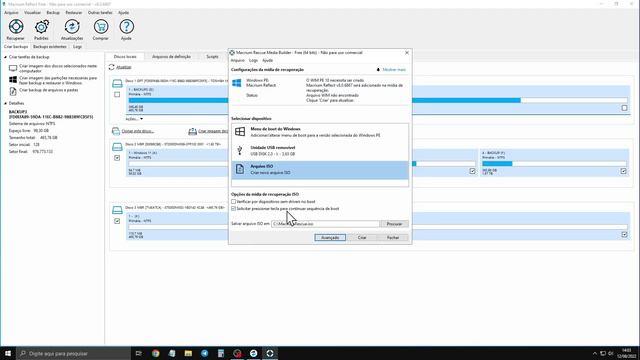Click the Windows logo icon in backup tasks
The image size is (640, 360).
tap(13, 80)
